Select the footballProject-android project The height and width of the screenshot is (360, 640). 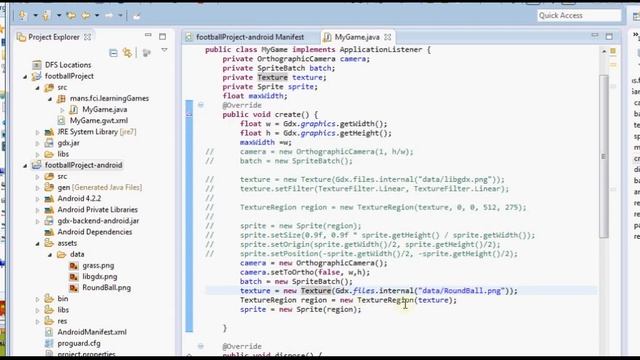coord(83,165)
